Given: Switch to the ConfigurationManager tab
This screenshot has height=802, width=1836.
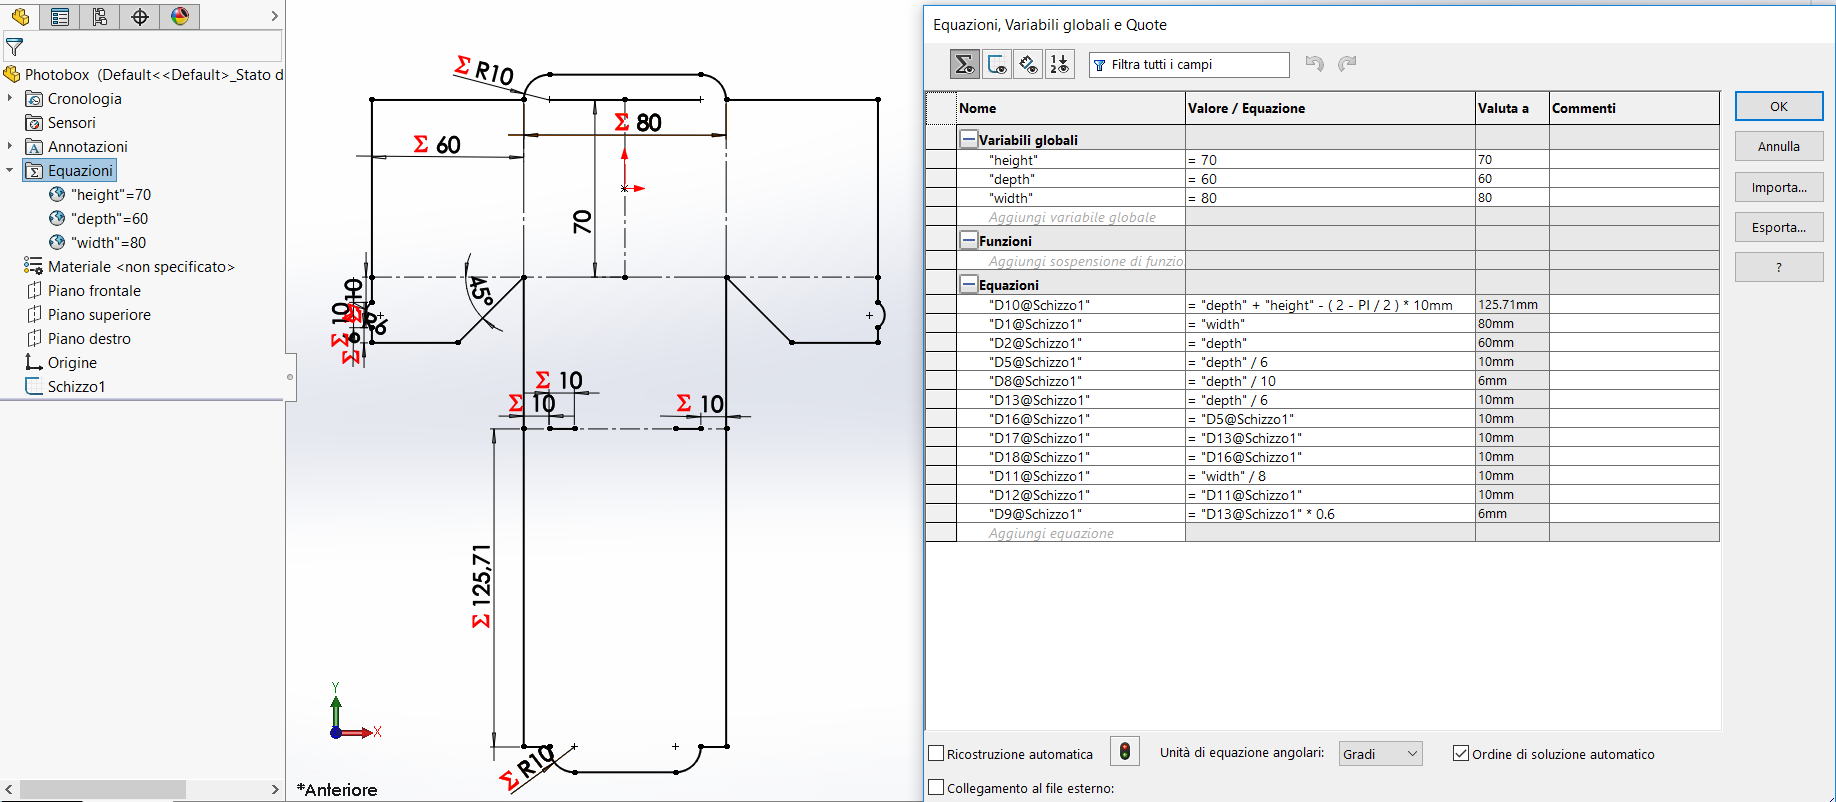Looking at the screenshot, I should pyautogui.click(x=100, y=16).
